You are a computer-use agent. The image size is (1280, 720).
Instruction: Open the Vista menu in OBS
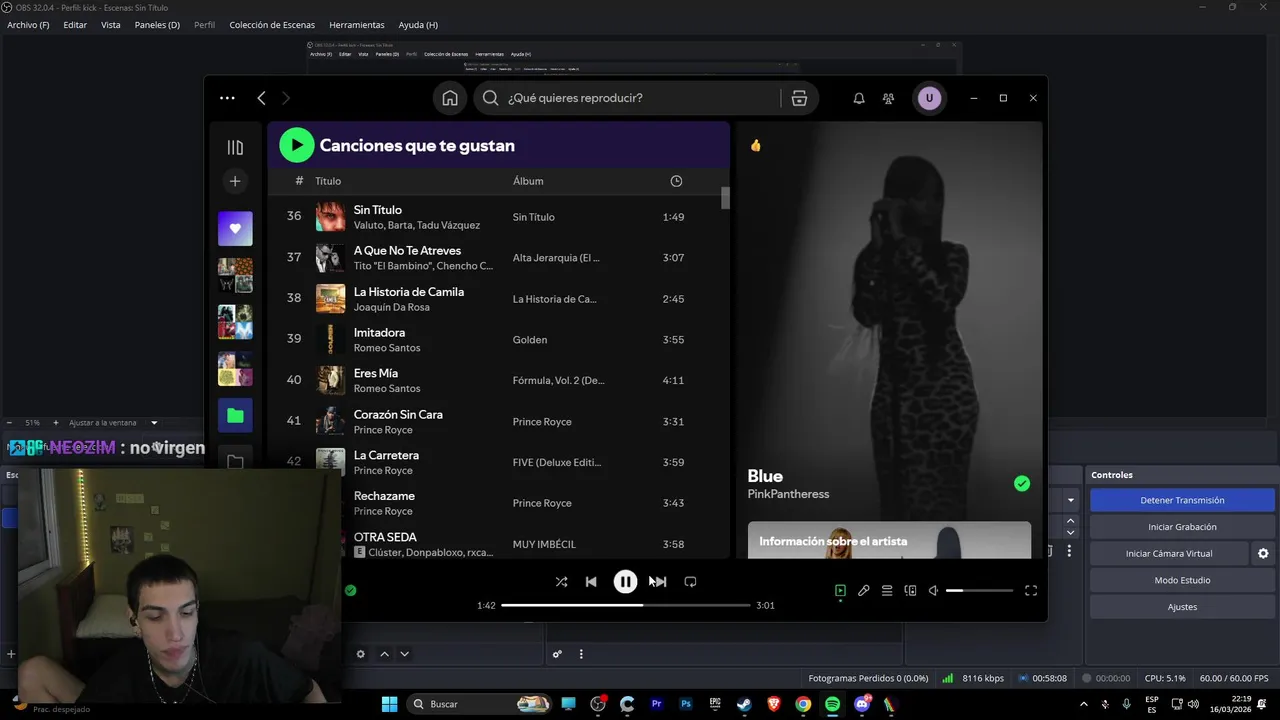pyautogui.click(x=111, y=25)
